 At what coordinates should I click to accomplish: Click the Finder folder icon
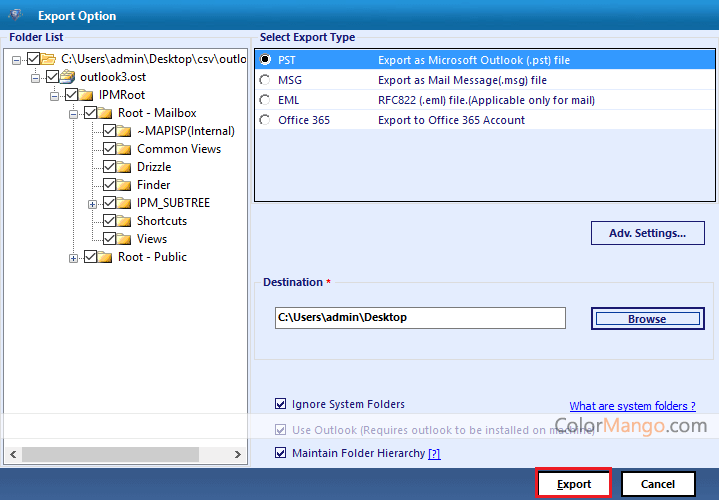124,185
